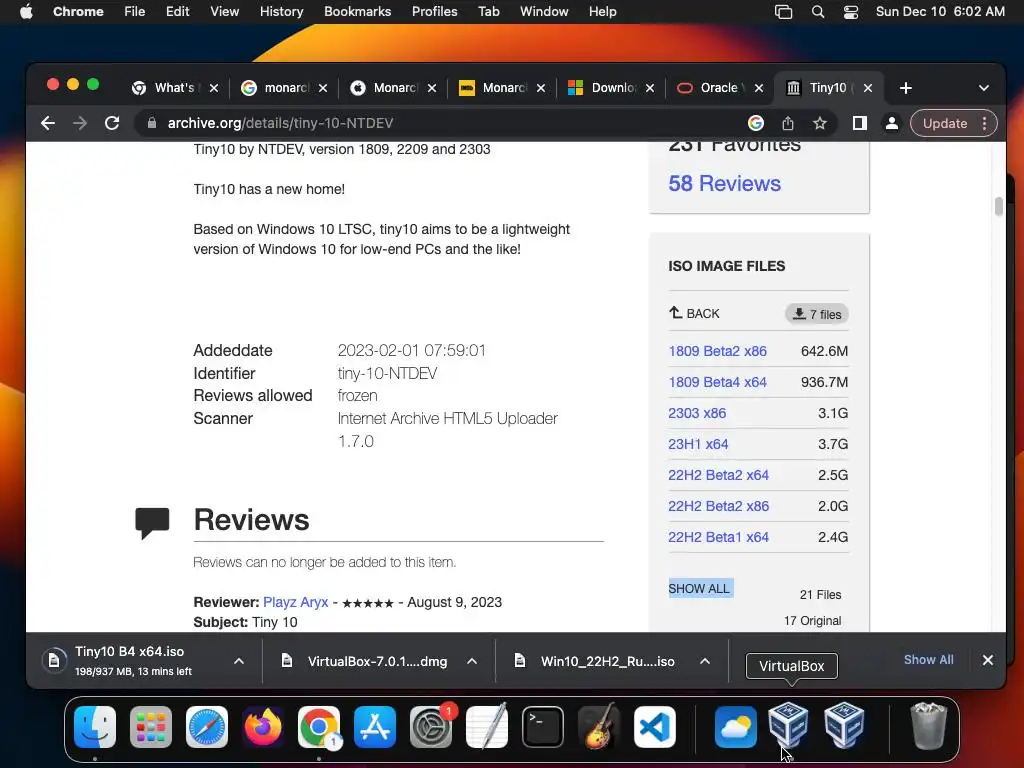
Task: Download the 22H2 Beta1 x64 ISO
Action: (718, 537)
